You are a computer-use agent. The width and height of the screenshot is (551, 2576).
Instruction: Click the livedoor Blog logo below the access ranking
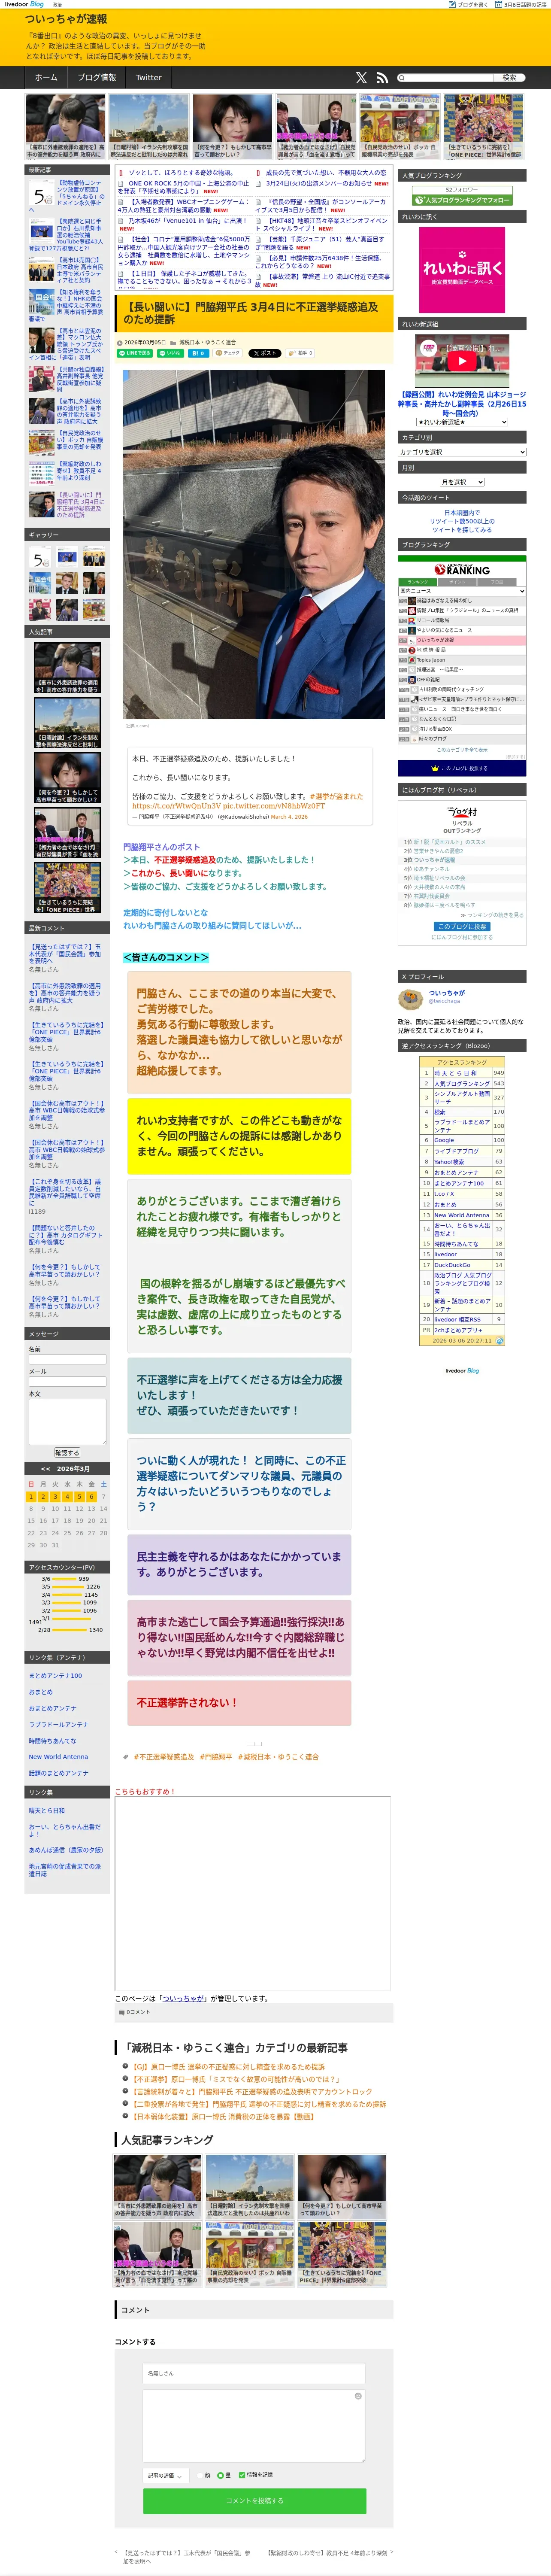(x=462, y=1370)
